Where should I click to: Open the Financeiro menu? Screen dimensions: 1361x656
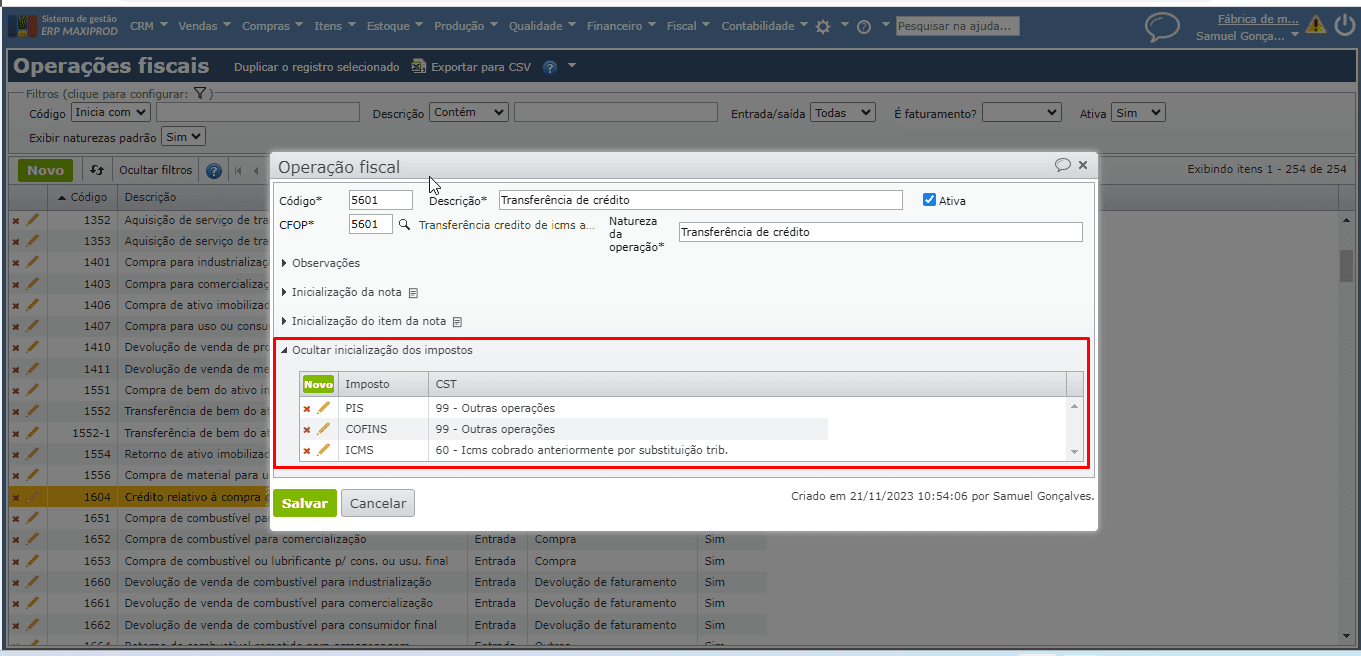click(622, 26)
